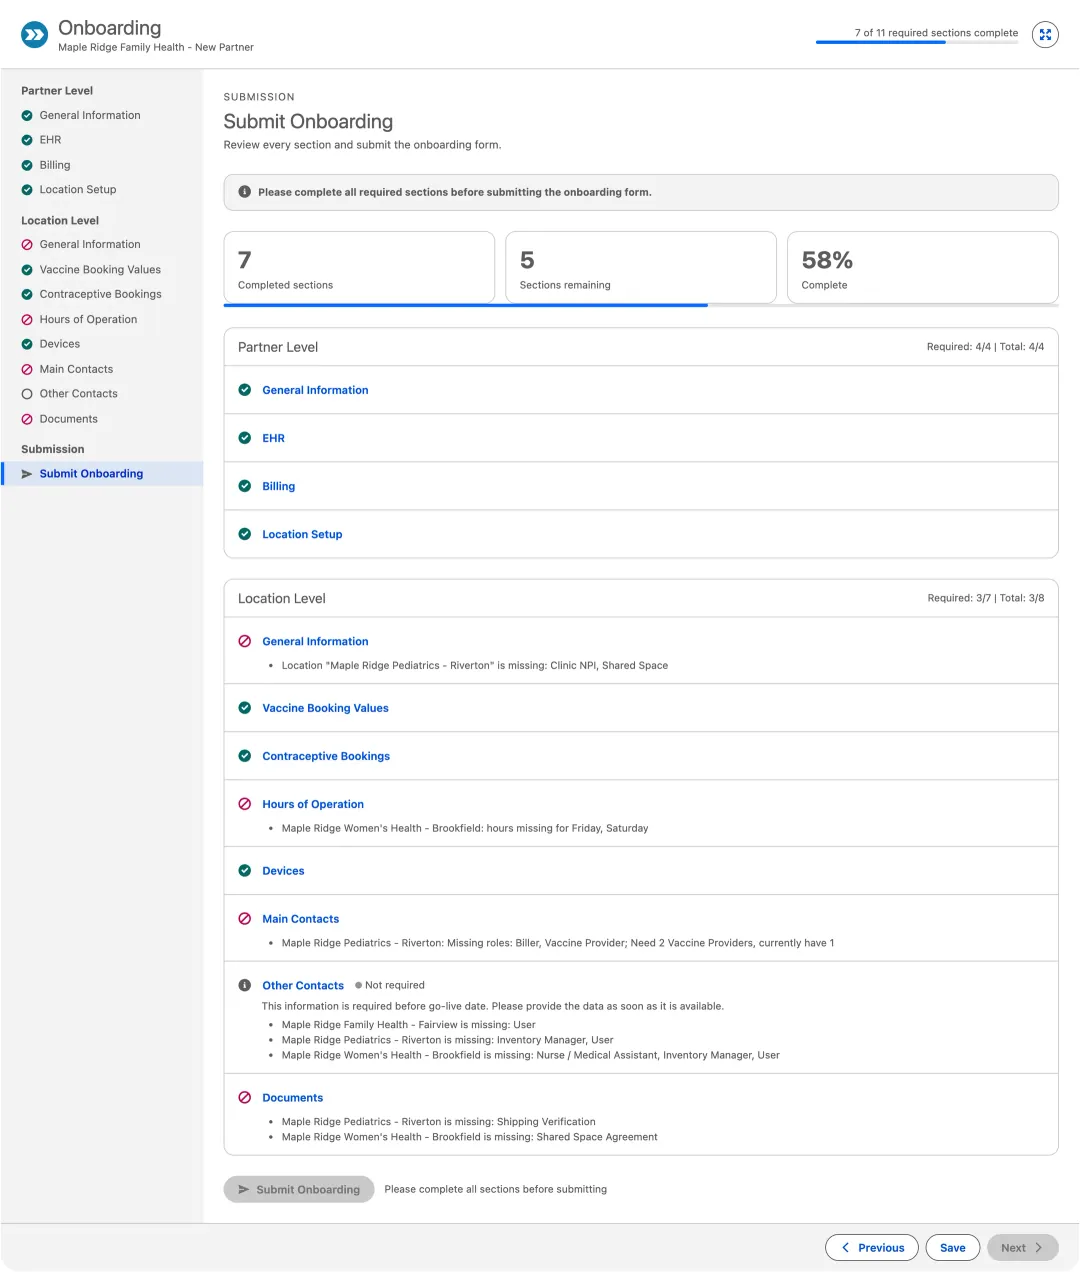Follow the Hours of Operation link in main panel
Viewport: 1080px width, 1272px height.
(313, 804)
